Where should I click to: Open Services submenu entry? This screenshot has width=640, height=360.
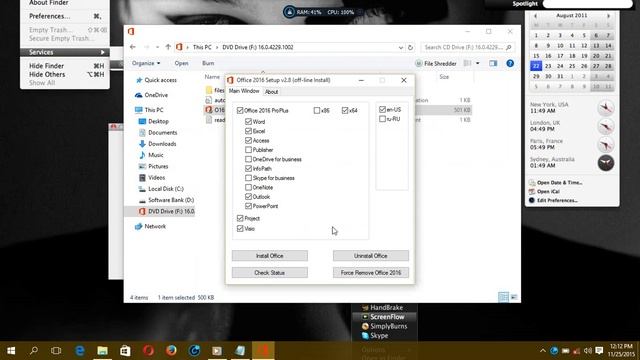[x=64, y=52]
